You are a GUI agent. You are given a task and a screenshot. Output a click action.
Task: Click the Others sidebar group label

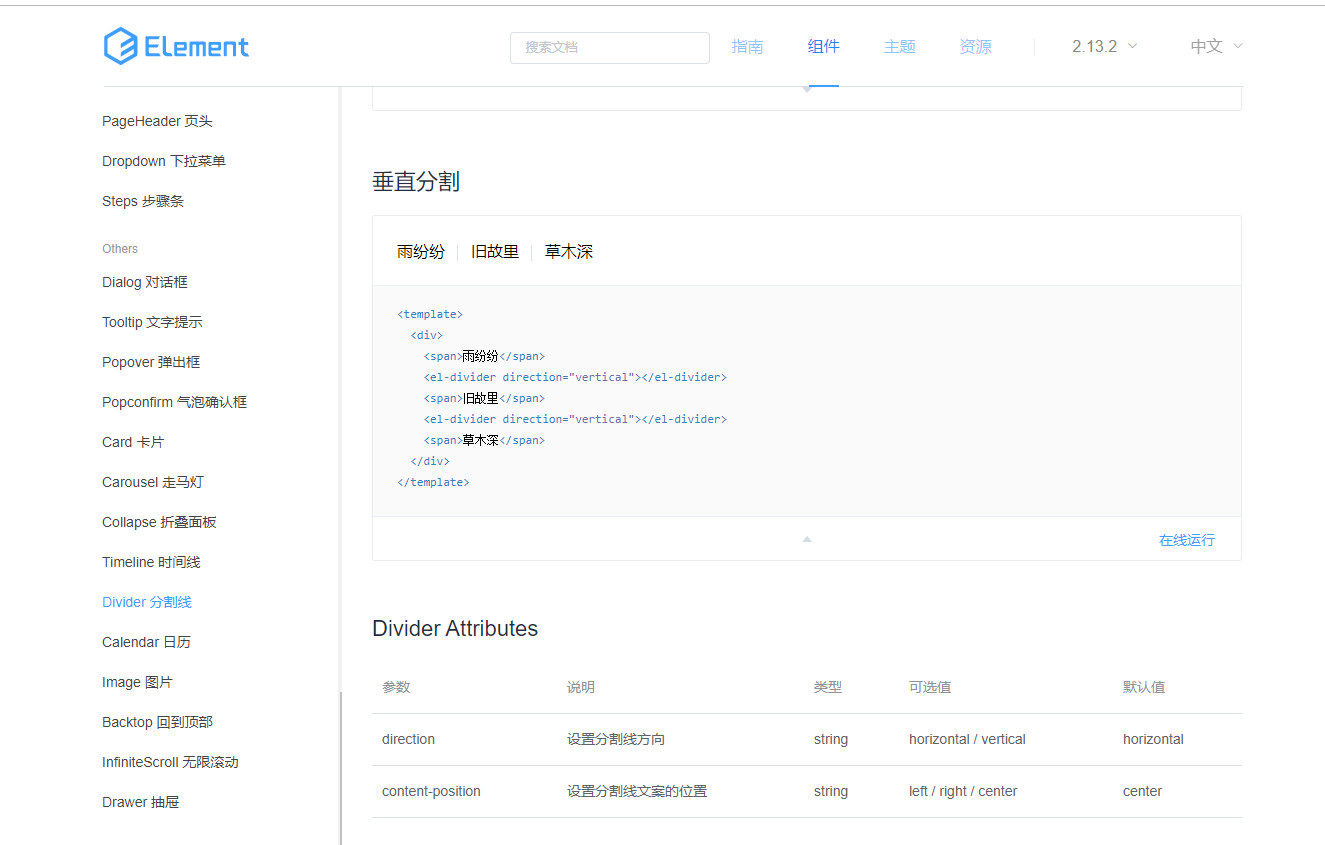[120, 249]
